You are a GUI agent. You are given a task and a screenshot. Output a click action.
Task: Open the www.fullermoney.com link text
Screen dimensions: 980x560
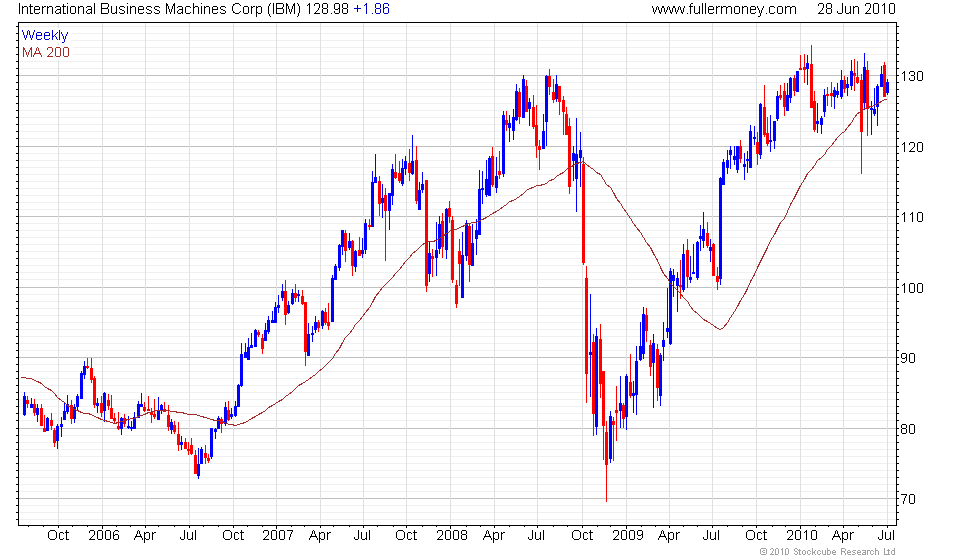pyautogui.click(x=724, y=9)
